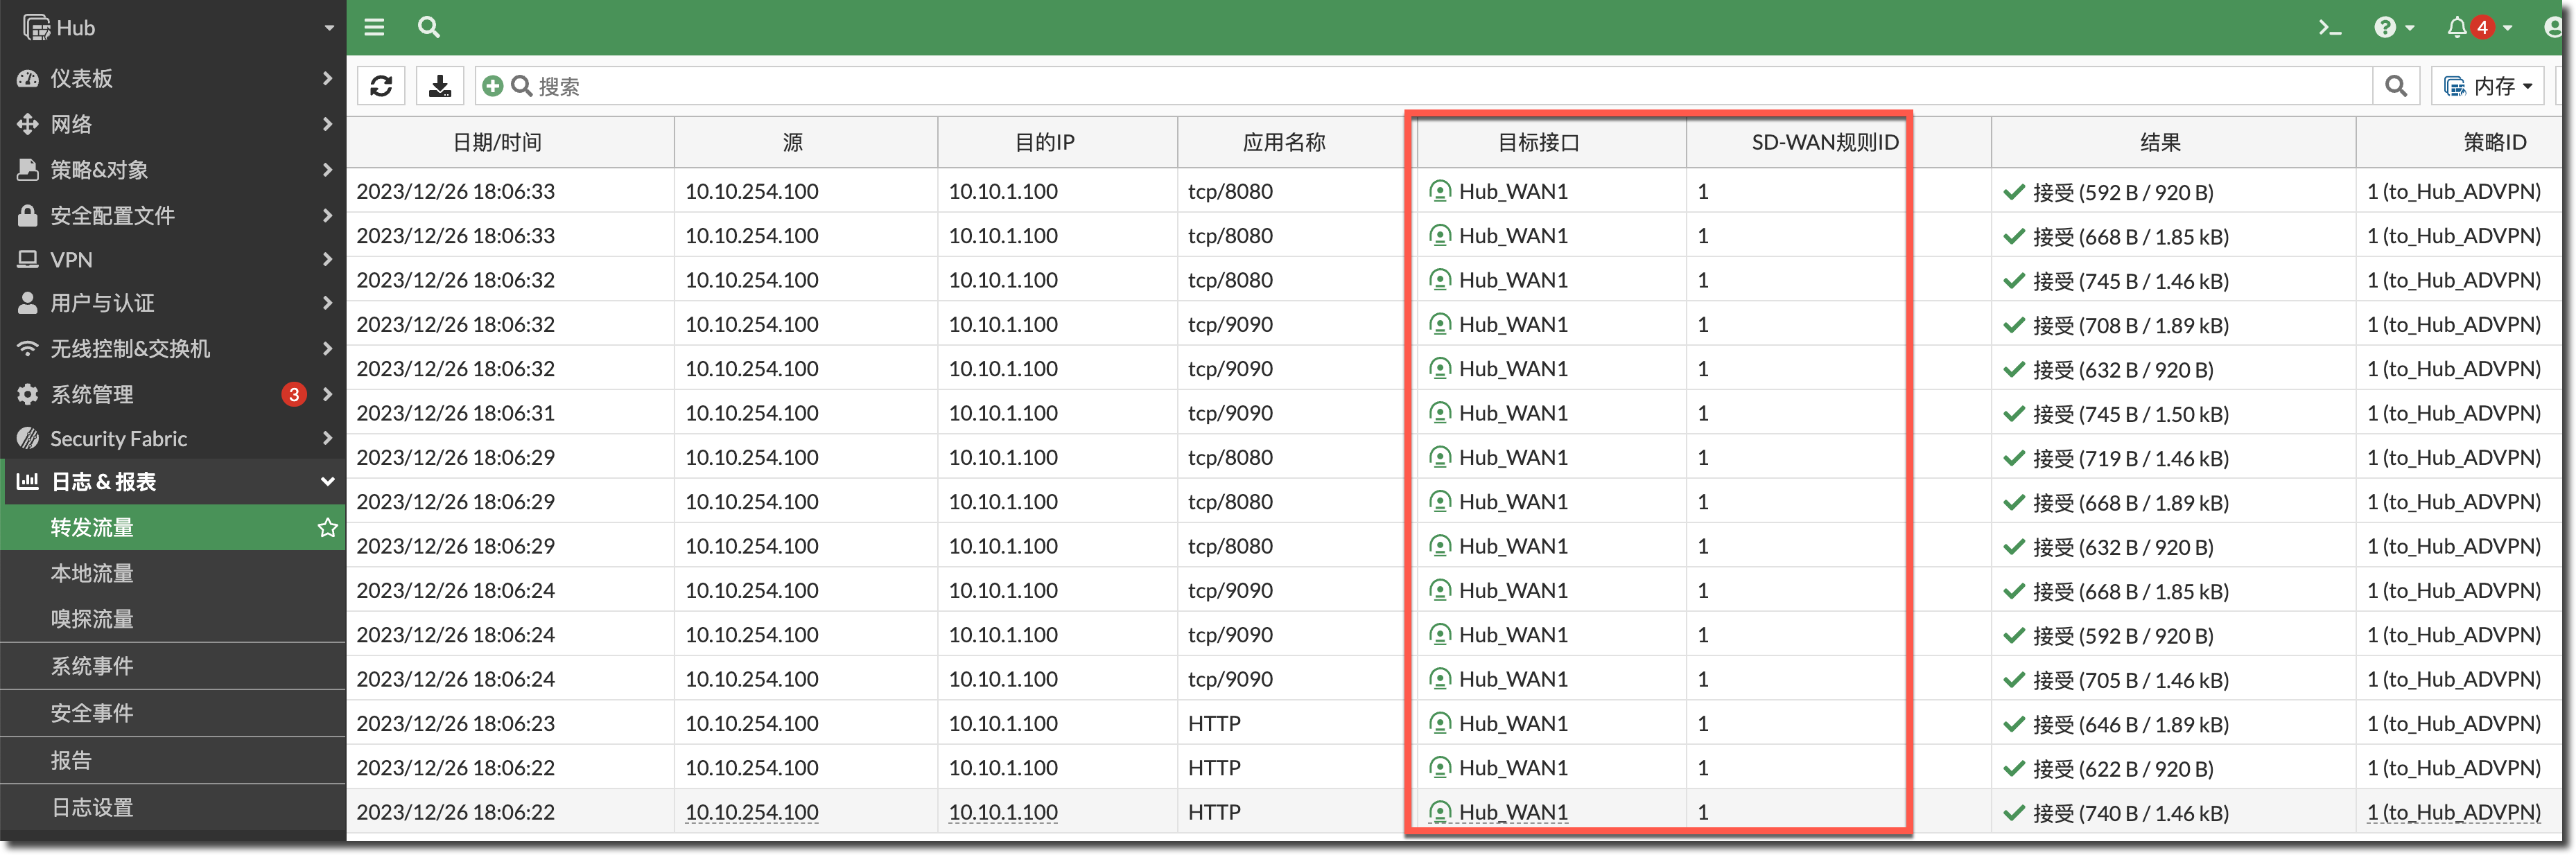Open the 本地流量 menu item
Image resolution: width=2576 pixels, height=855 pixels.
tap(92, 573)
